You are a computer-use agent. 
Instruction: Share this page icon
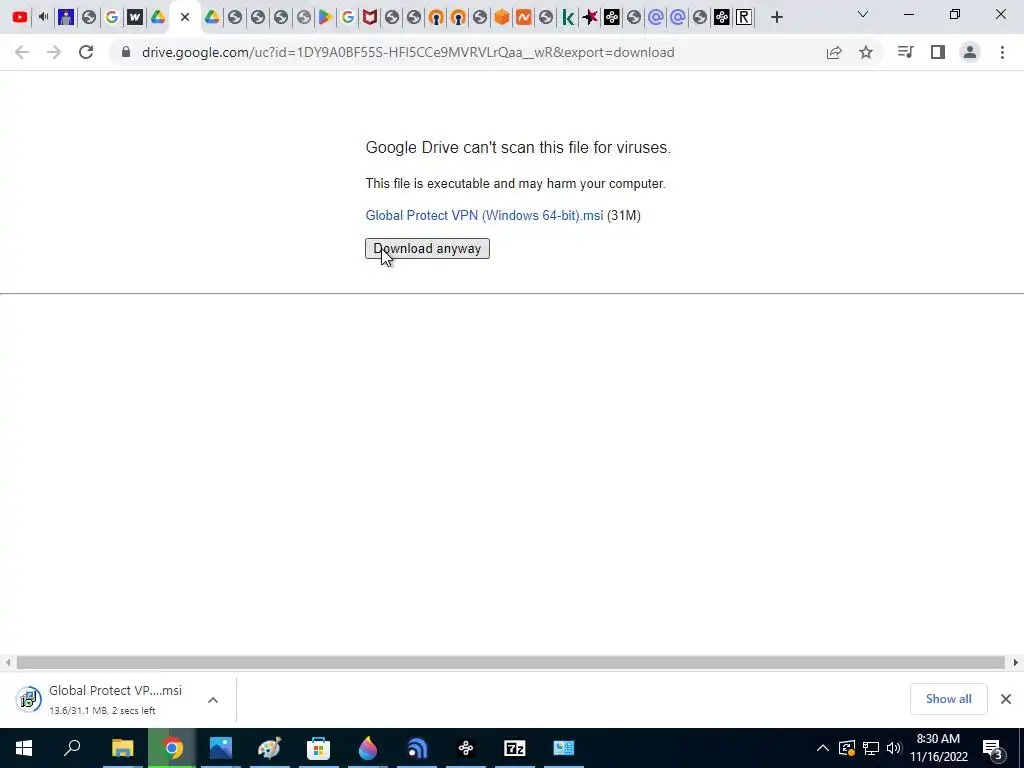(834, 52)
